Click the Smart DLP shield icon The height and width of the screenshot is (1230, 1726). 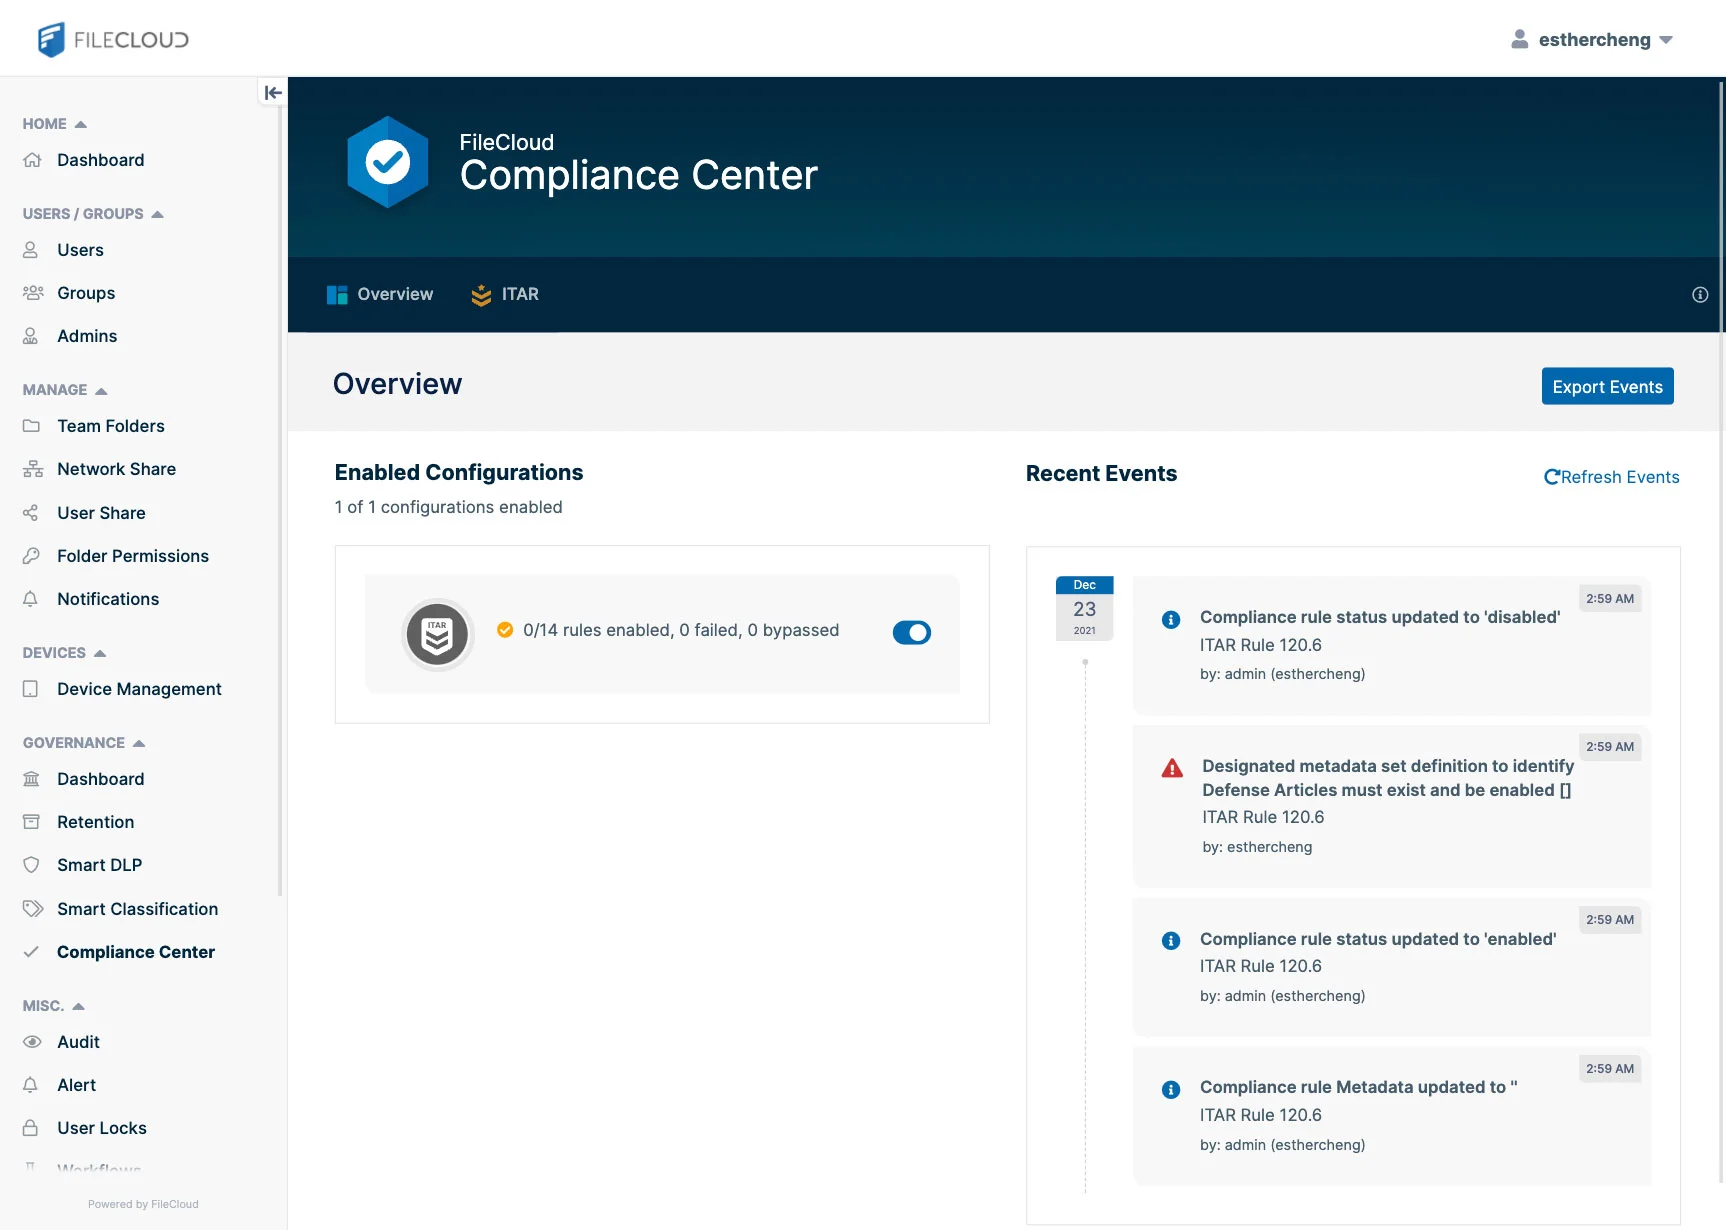tap(31, 865)
